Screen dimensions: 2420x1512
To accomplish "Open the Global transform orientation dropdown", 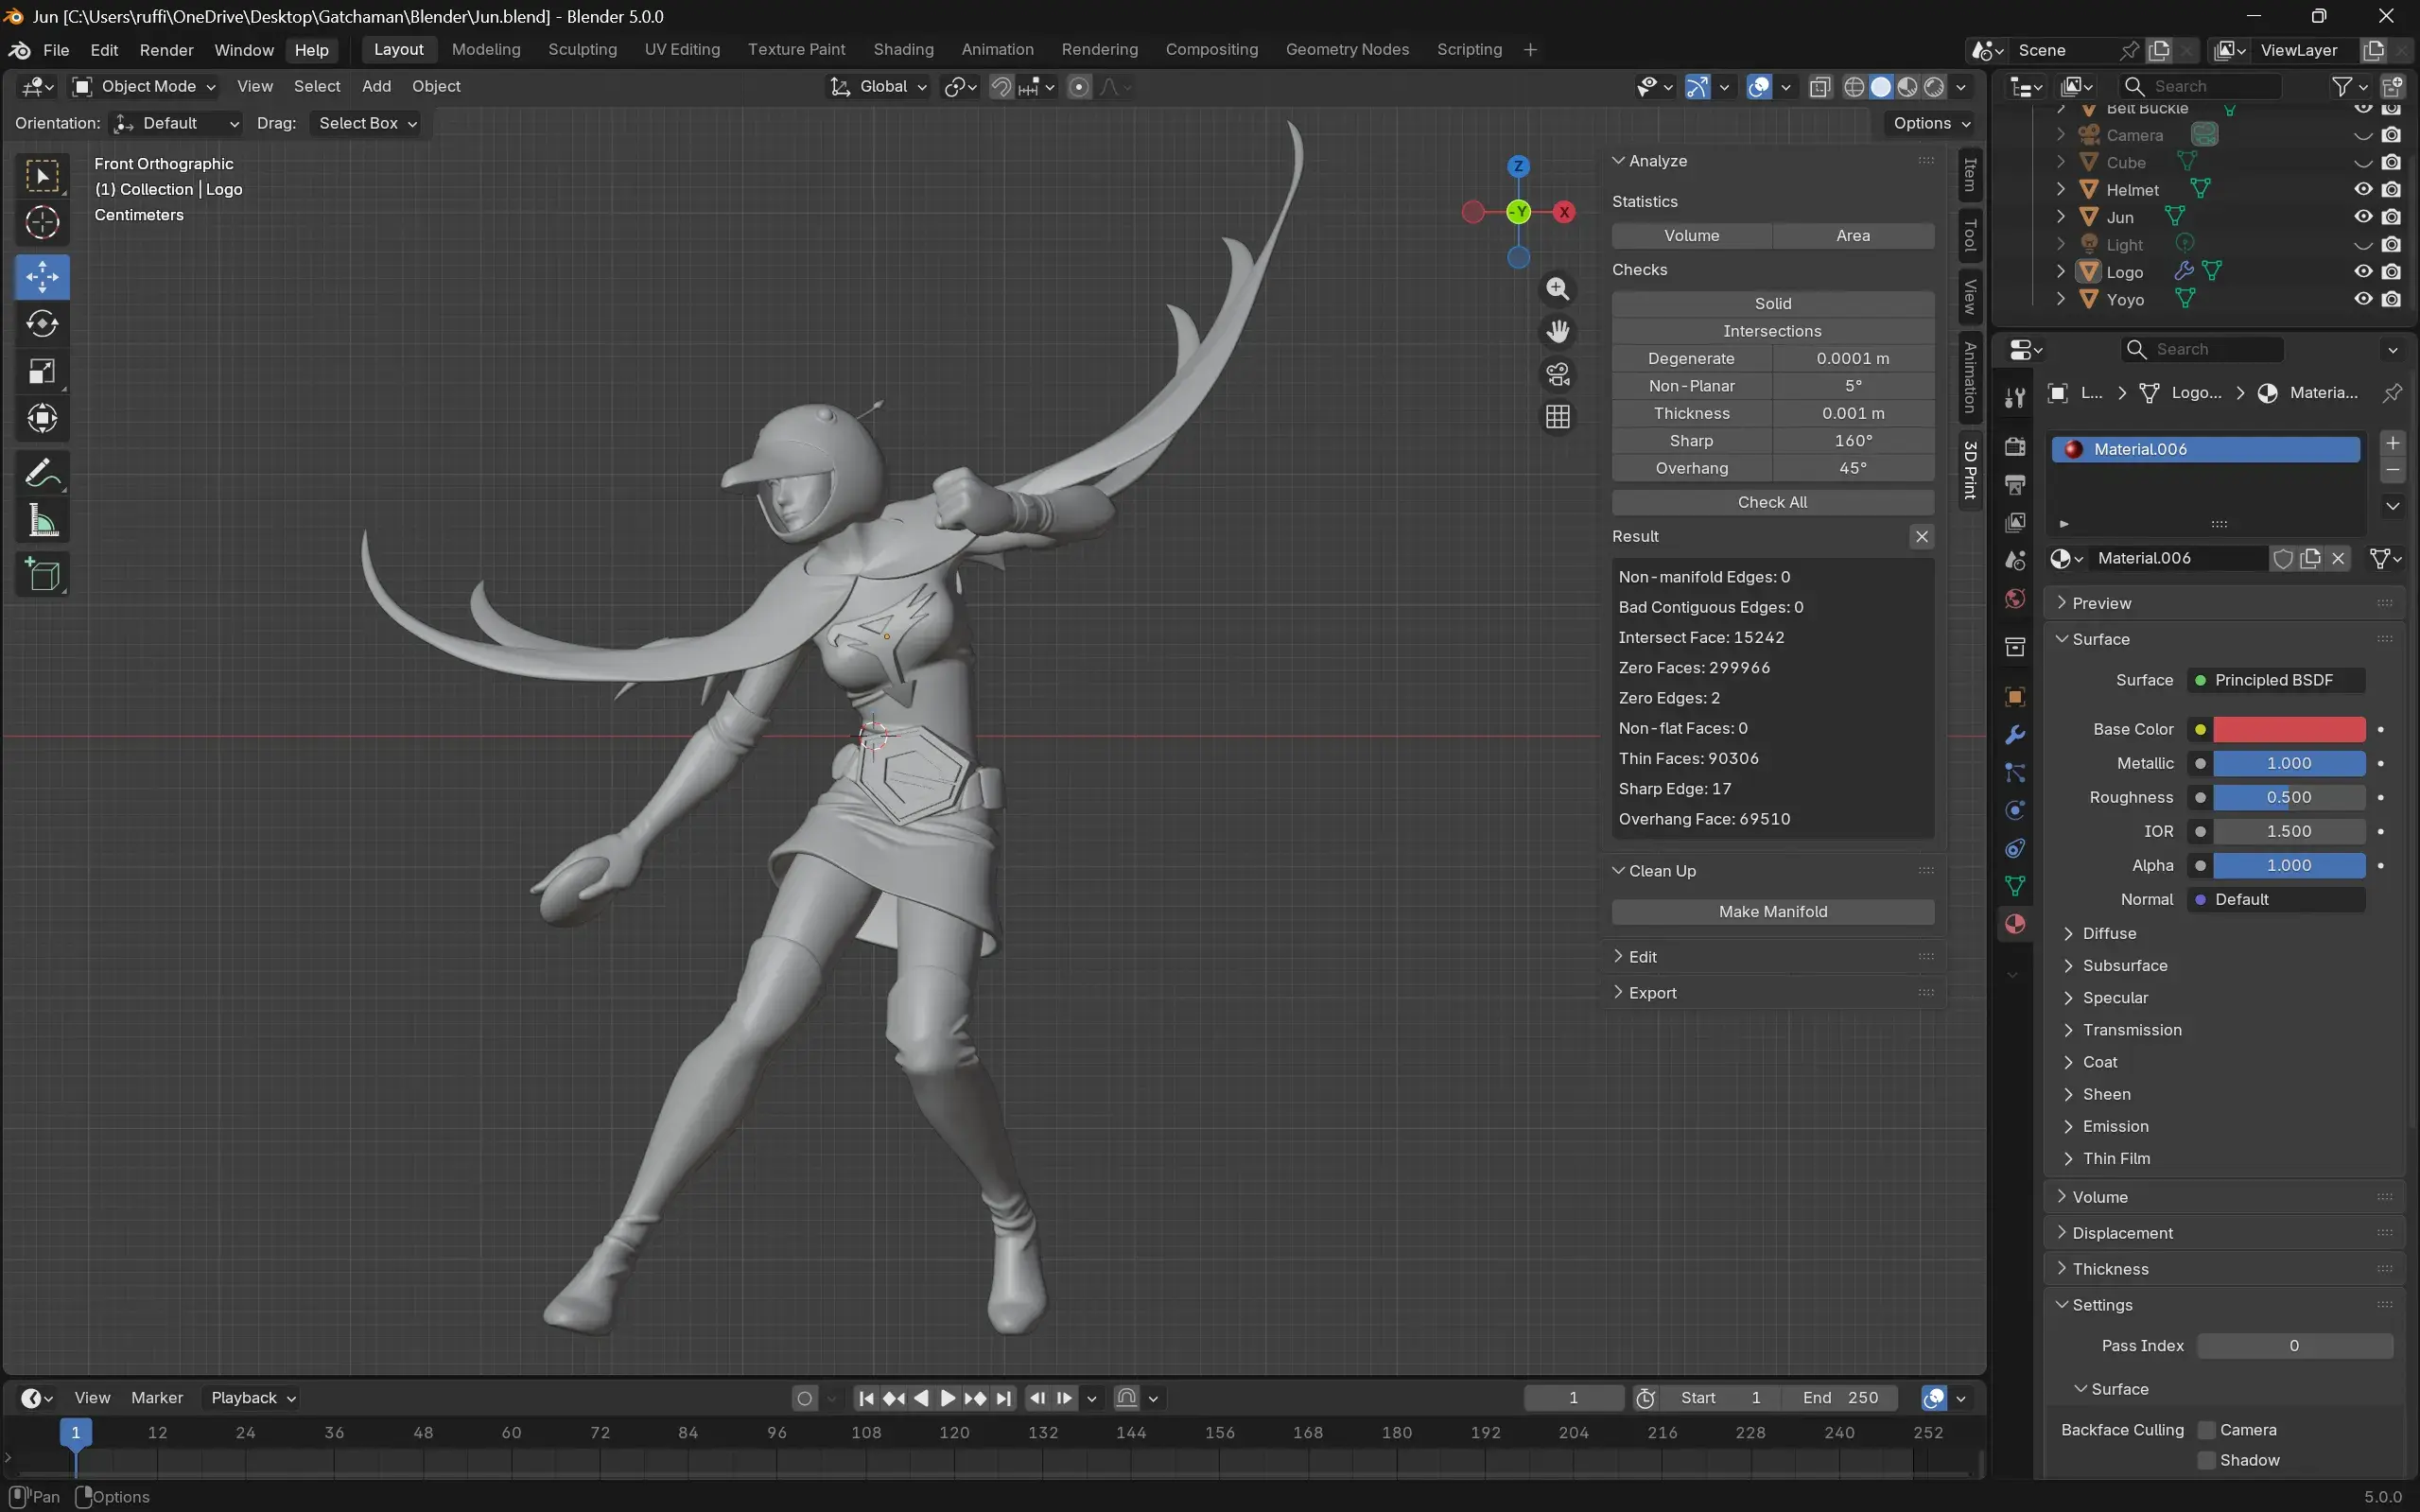I will click(x=879, y=87).
